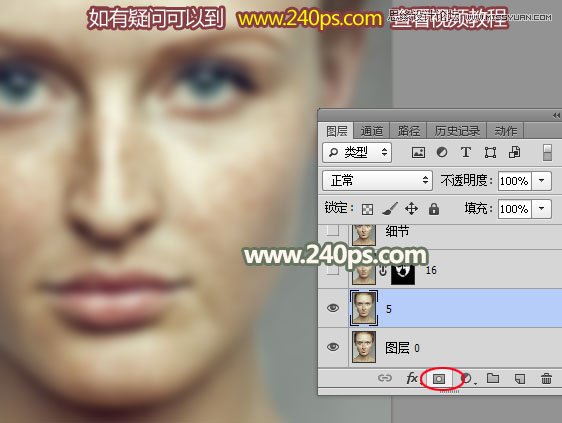This screenshot has height=423, width=562.
Task: Filter layers by smart object icon
Action: (x=514, y=153)
